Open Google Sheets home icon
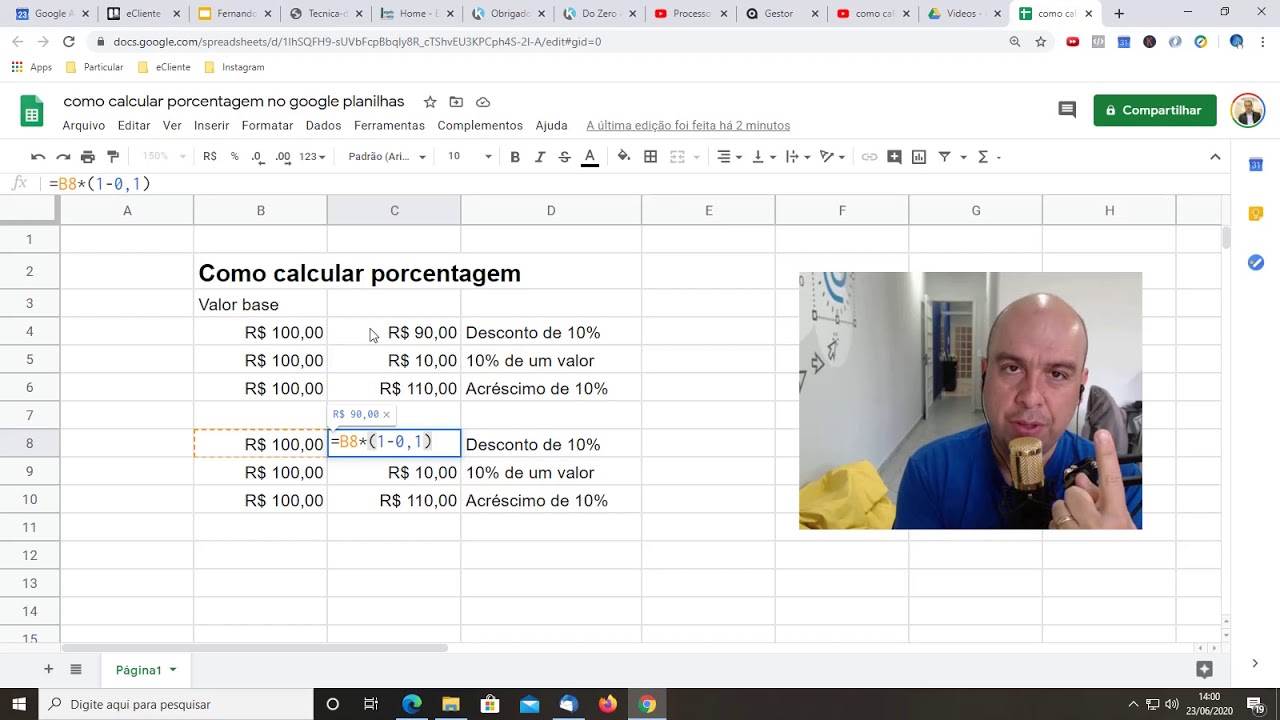 (32, 111)
